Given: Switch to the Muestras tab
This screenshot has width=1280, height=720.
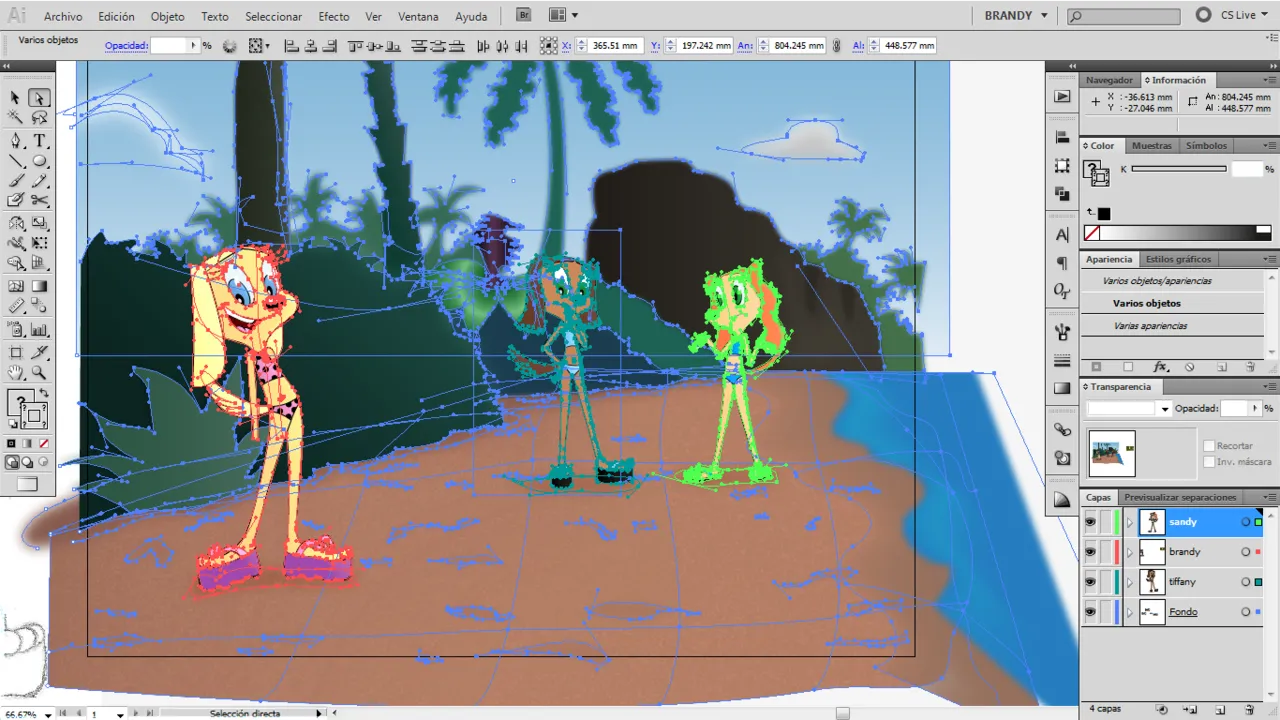Looking at the screenshot, I should point(1151,146).
